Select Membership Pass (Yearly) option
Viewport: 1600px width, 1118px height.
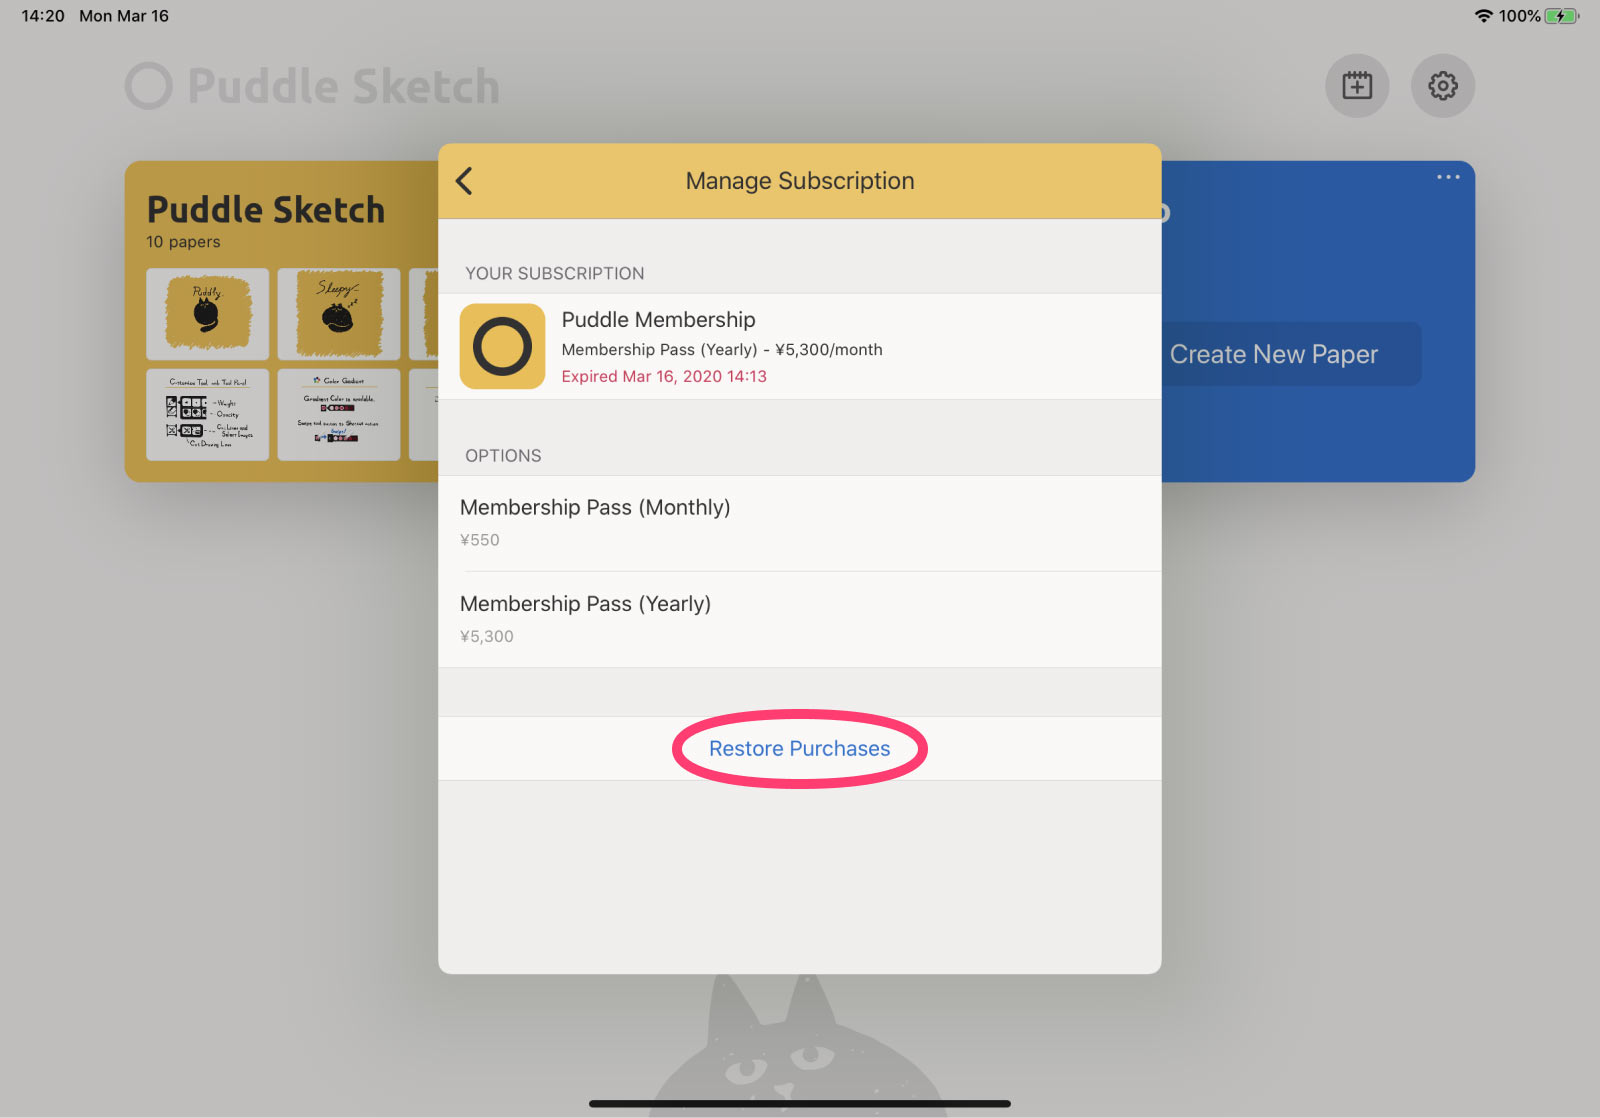(x=800, y=620)
